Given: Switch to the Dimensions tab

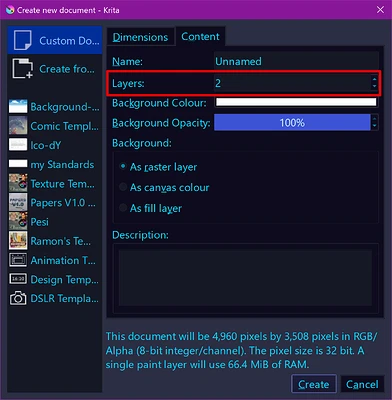Looking at the screenshot, I should point(140,37).
